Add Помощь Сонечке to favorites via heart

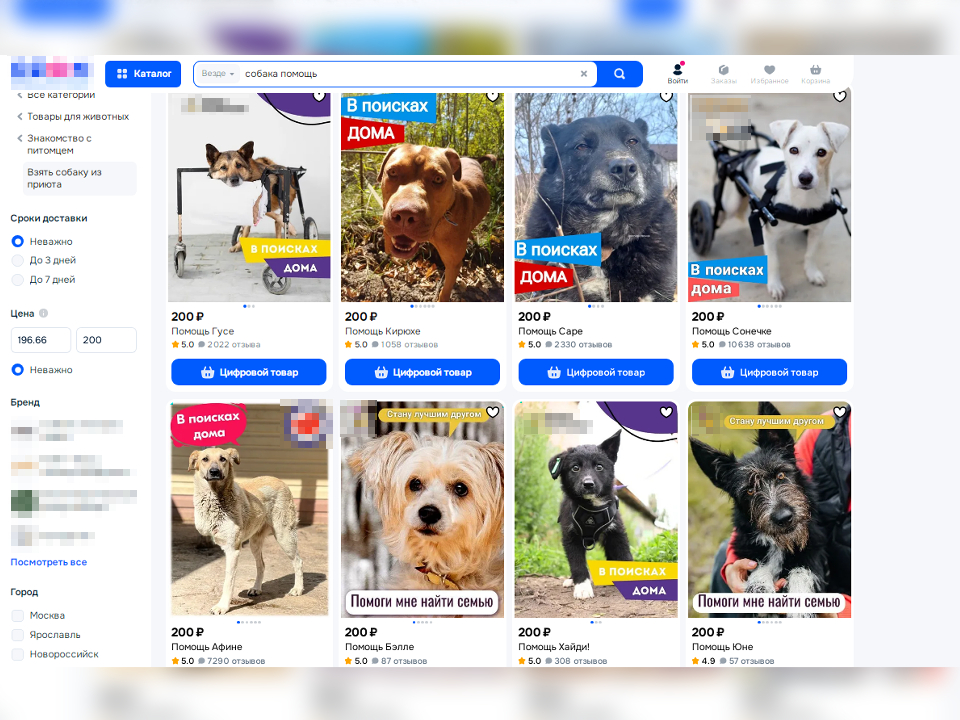(840, 96)
